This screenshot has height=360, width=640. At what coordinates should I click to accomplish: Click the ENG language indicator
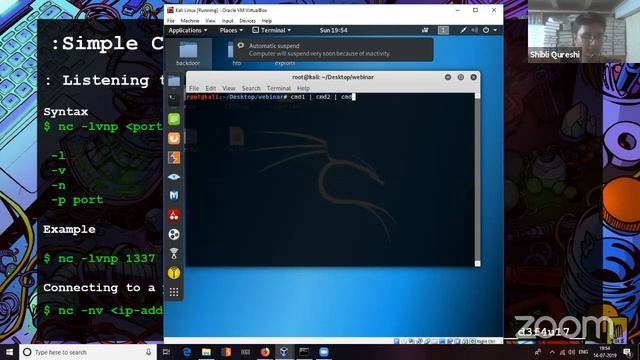584,352
